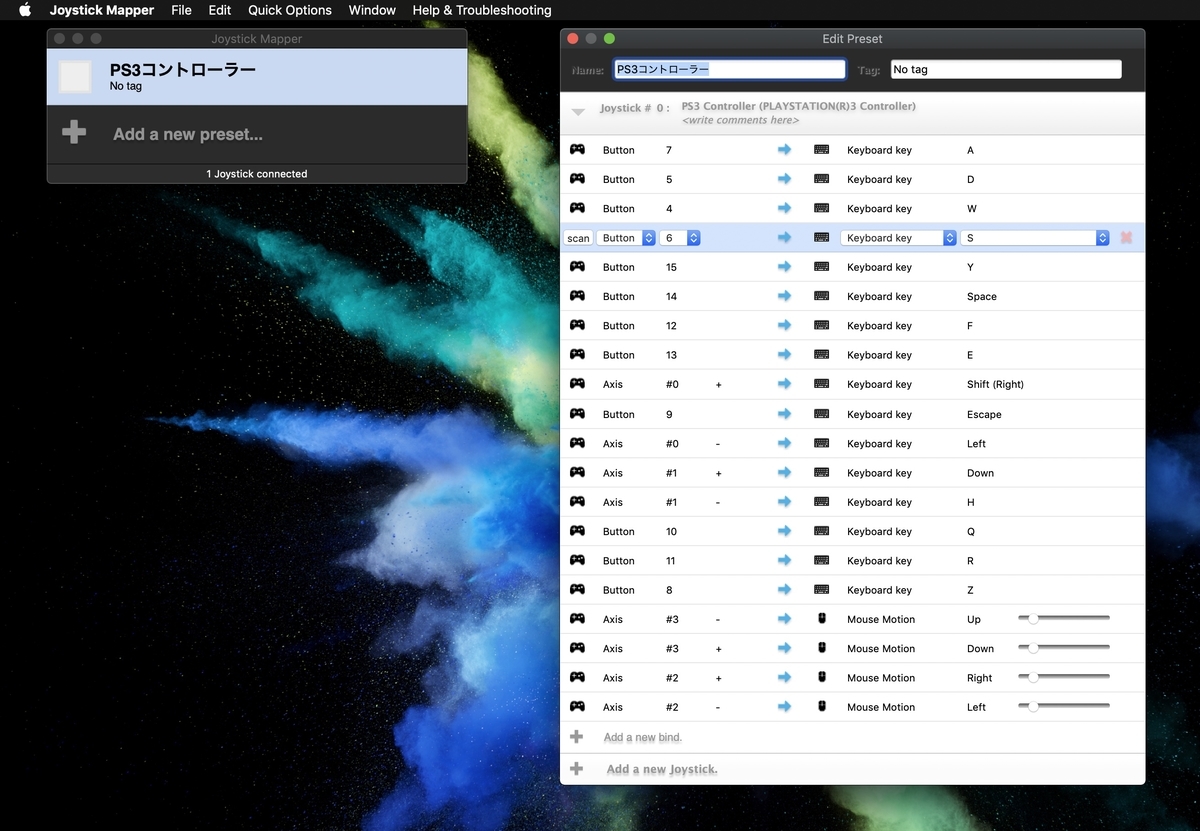Open the Window menu
1200x831 pixels.
click(372, 10)
